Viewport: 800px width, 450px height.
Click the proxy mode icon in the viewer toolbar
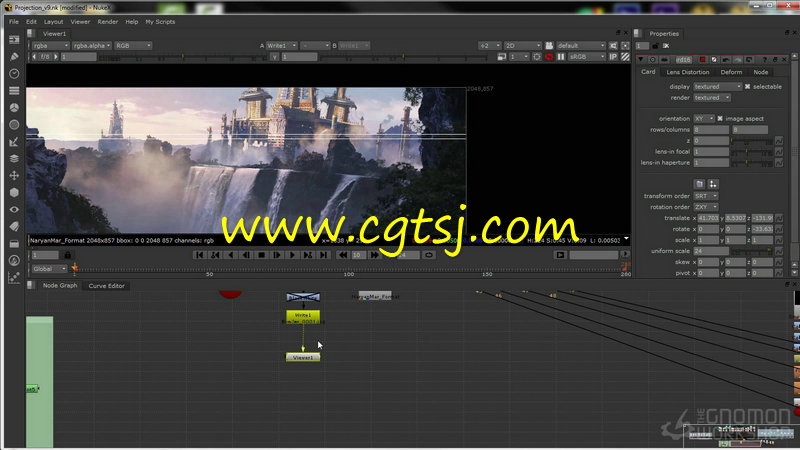(x=502, y=57)
